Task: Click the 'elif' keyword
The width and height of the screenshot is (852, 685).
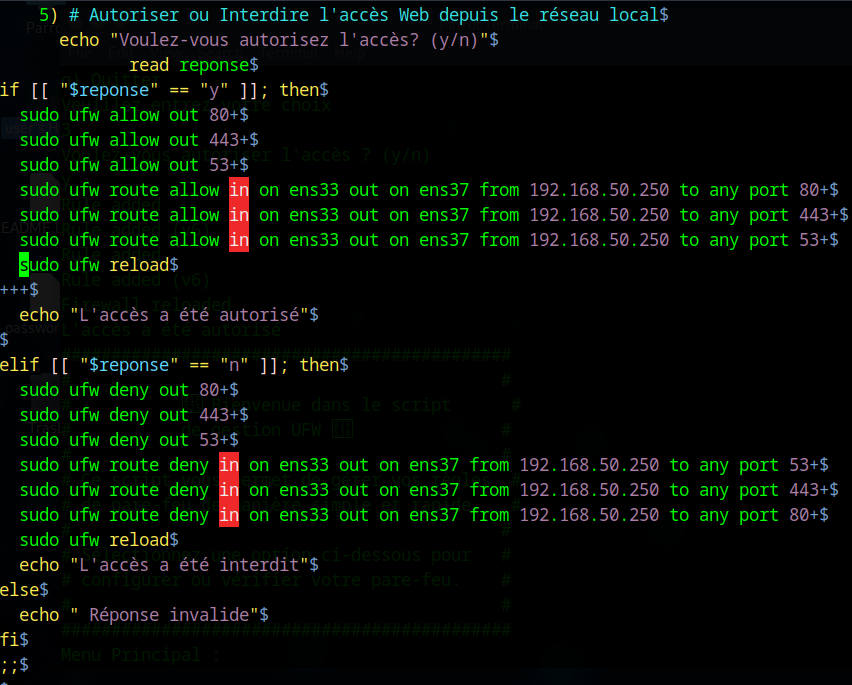Action: 19,365
